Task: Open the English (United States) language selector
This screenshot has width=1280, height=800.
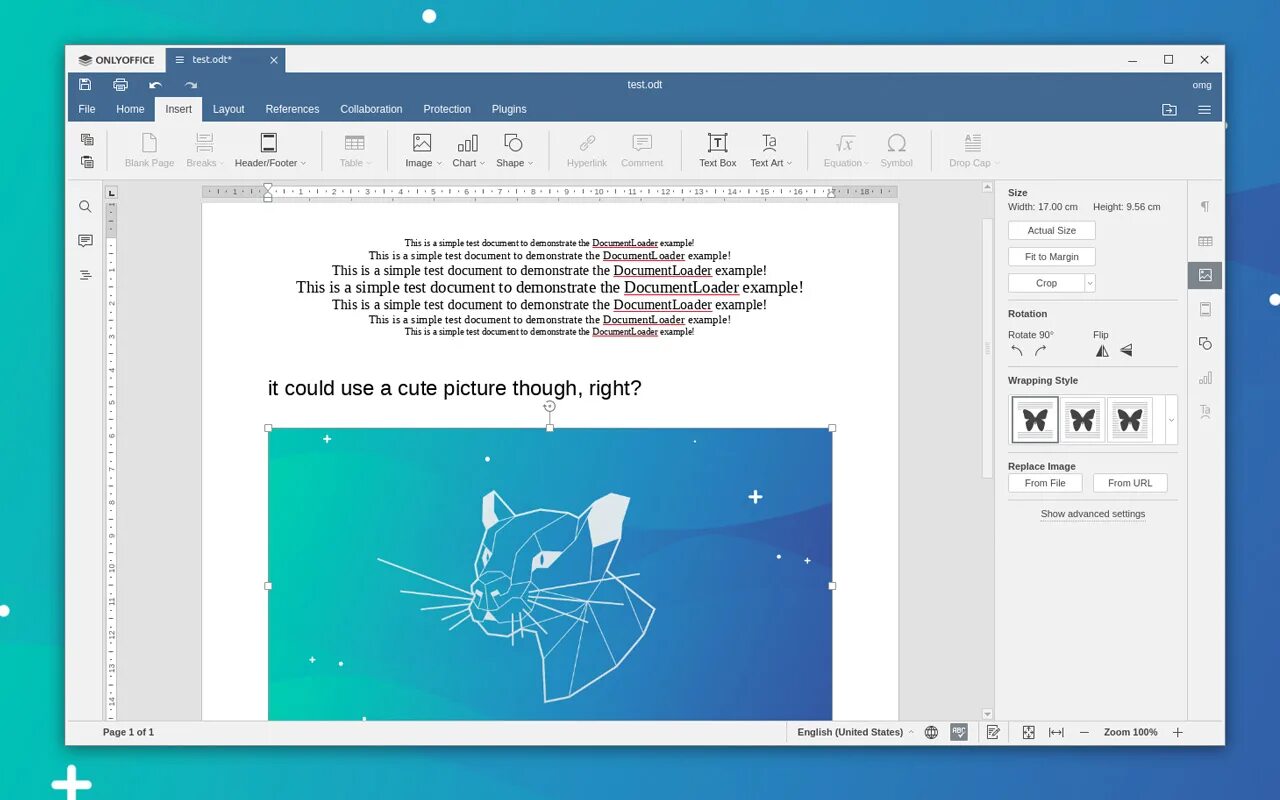Action: click(855, 732)
